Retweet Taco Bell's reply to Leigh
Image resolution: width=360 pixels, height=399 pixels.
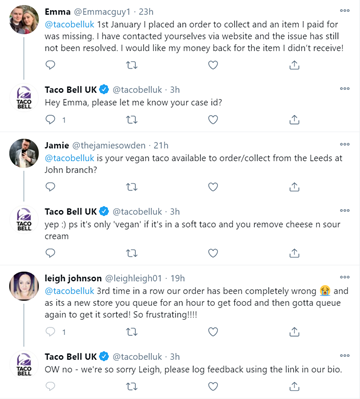131,387
